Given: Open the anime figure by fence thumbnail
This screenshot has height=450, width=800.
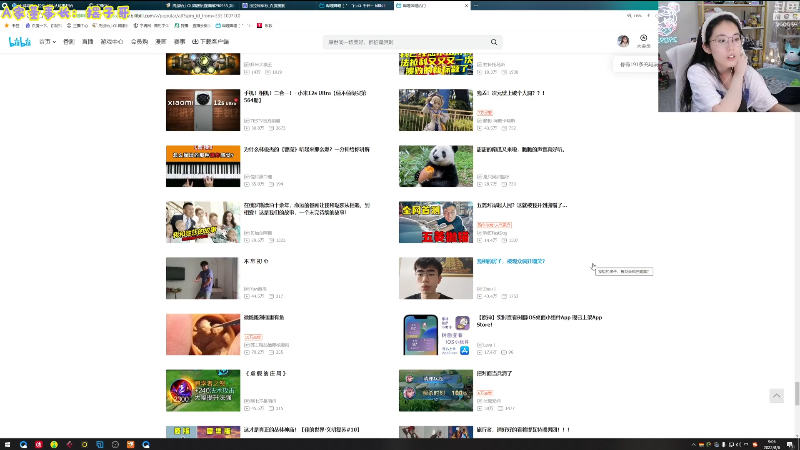Looking at the screenshot, I should (436, 110).
